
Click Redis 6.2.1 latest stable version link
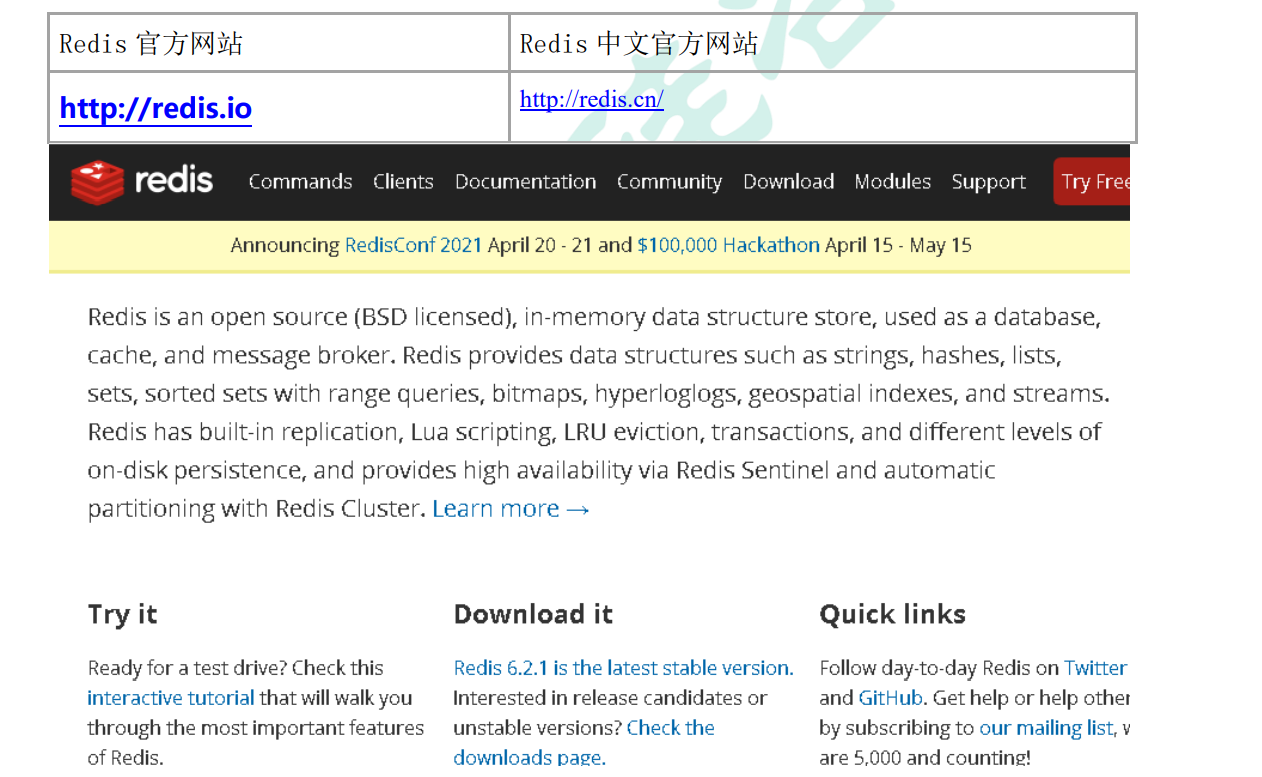pyautogui.click(x=623, y=668)
